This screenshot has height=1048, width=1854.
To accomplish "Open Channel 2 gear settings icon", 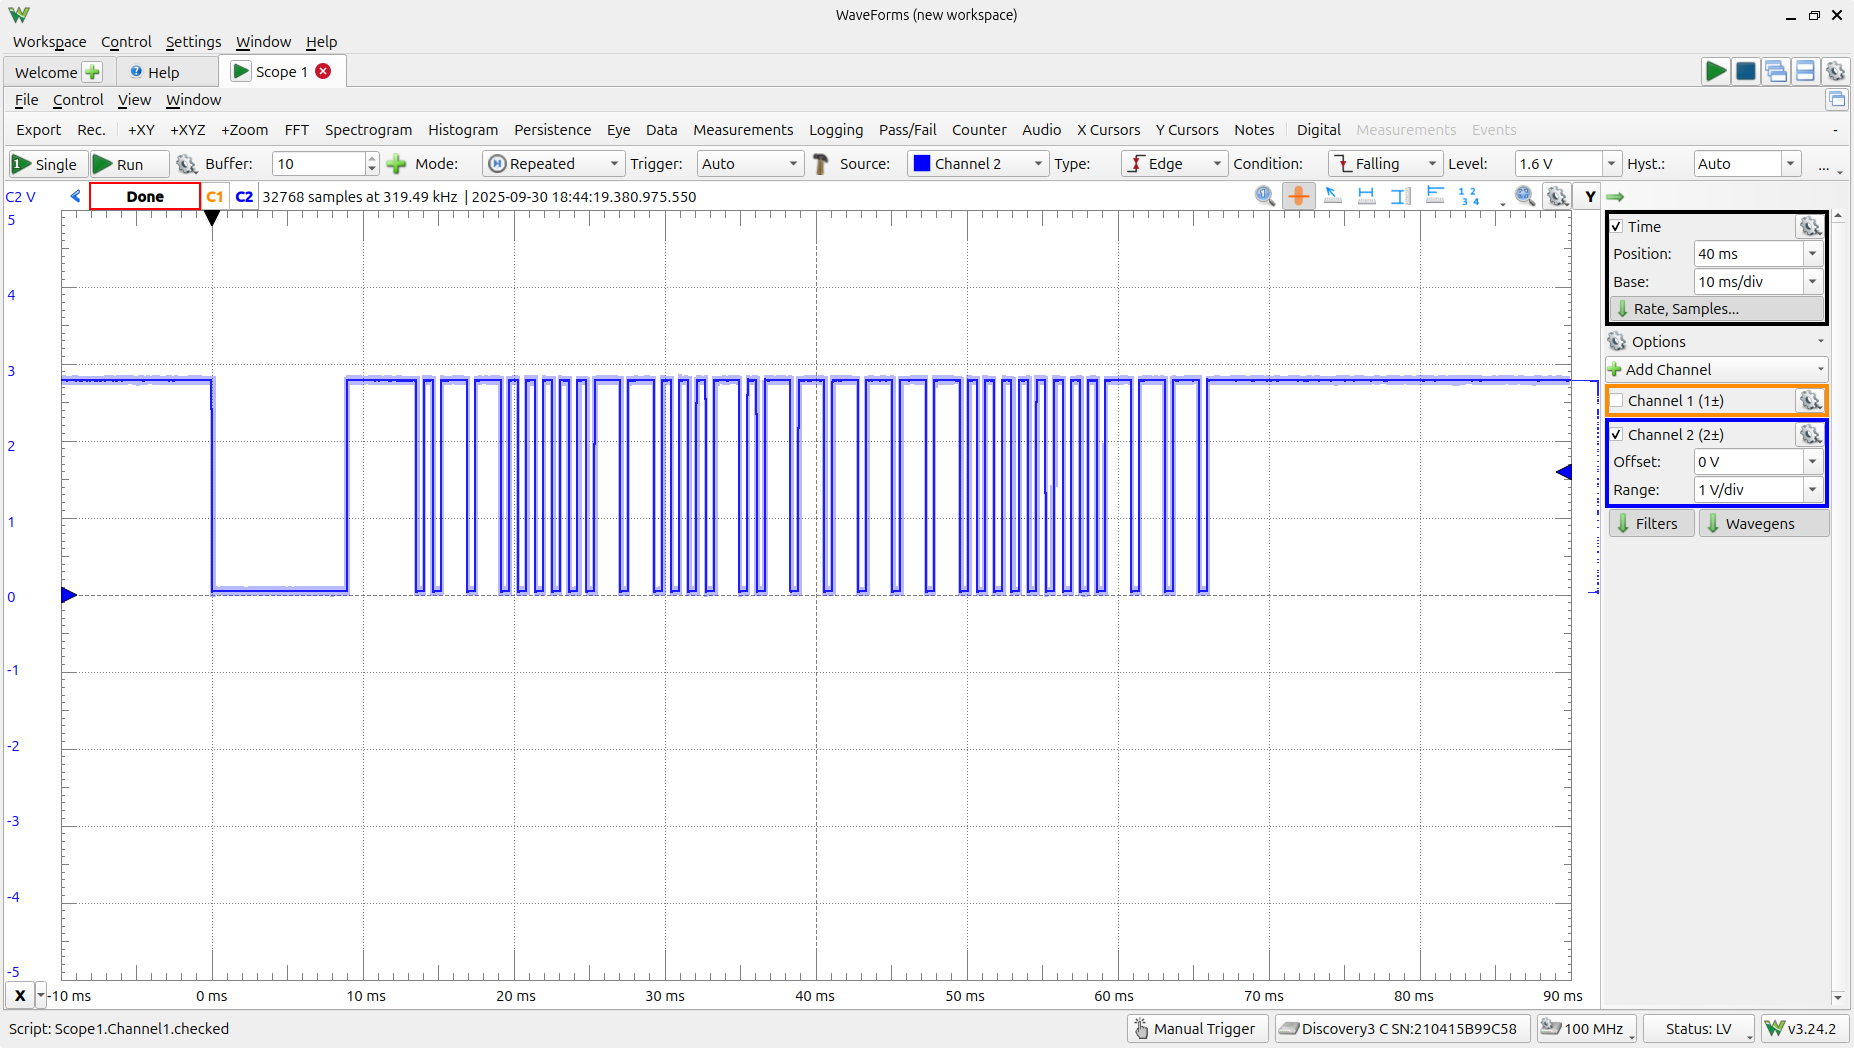I will tap(1810, 434).
